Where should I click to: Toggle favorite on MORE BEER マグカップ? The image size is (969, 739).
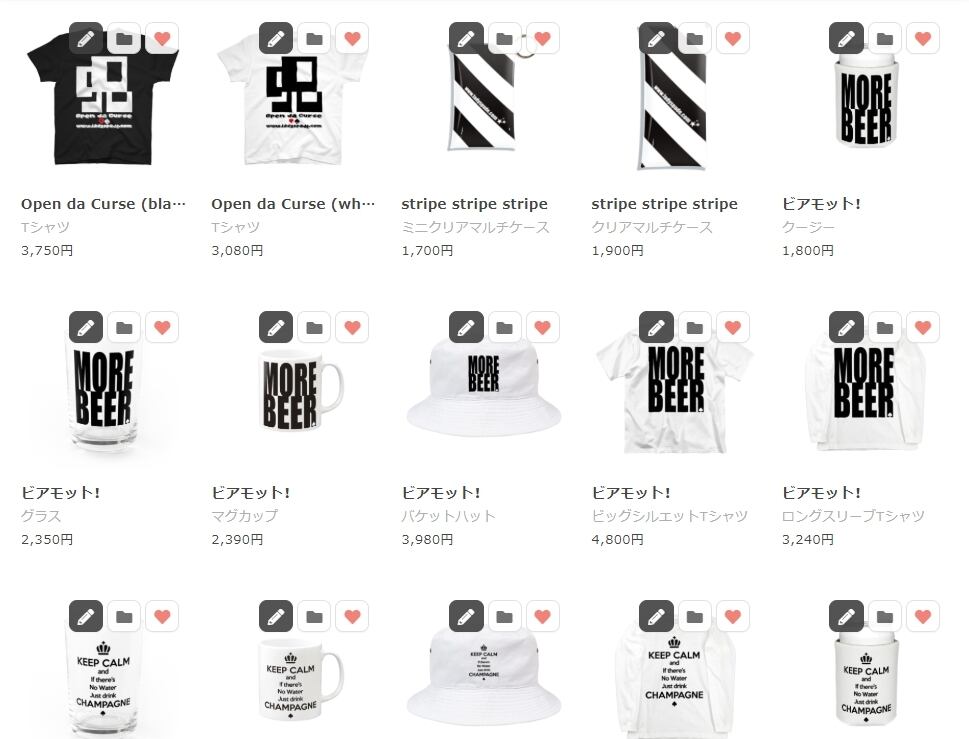point(352,327)
